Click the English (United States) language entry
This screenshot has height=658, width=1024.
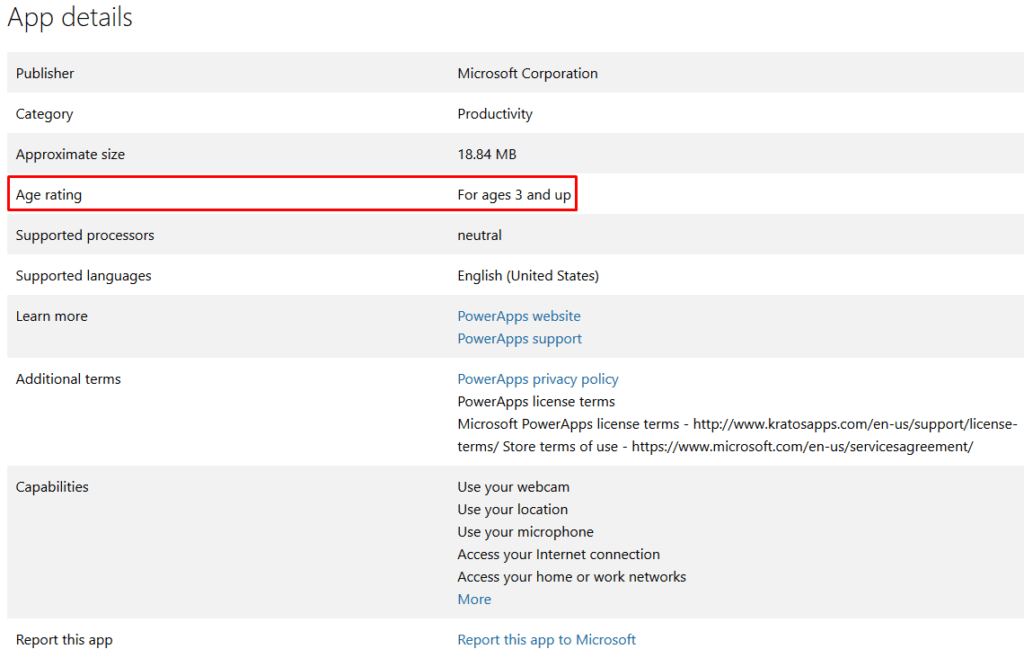pos(530,275)
